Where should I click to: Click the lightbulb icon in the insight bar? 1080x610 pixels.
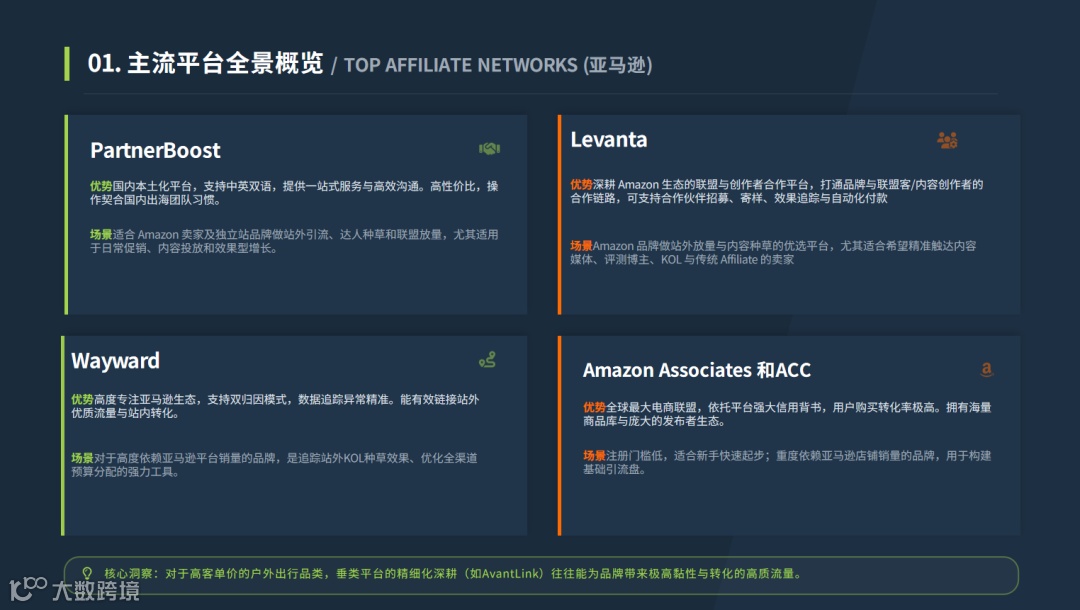87,573
